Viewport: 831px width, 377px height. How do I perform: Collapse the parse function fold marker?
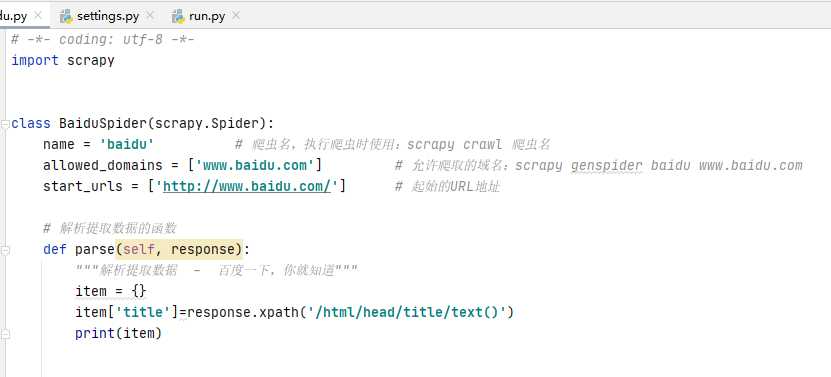click(5, 250)
